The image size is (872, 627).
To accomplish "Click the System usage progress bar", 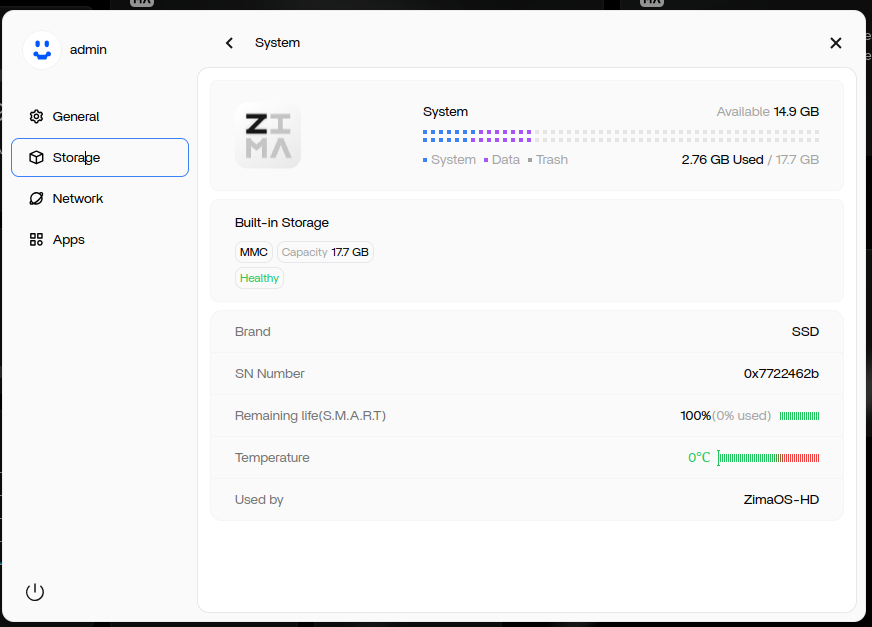I will (621, 134).
